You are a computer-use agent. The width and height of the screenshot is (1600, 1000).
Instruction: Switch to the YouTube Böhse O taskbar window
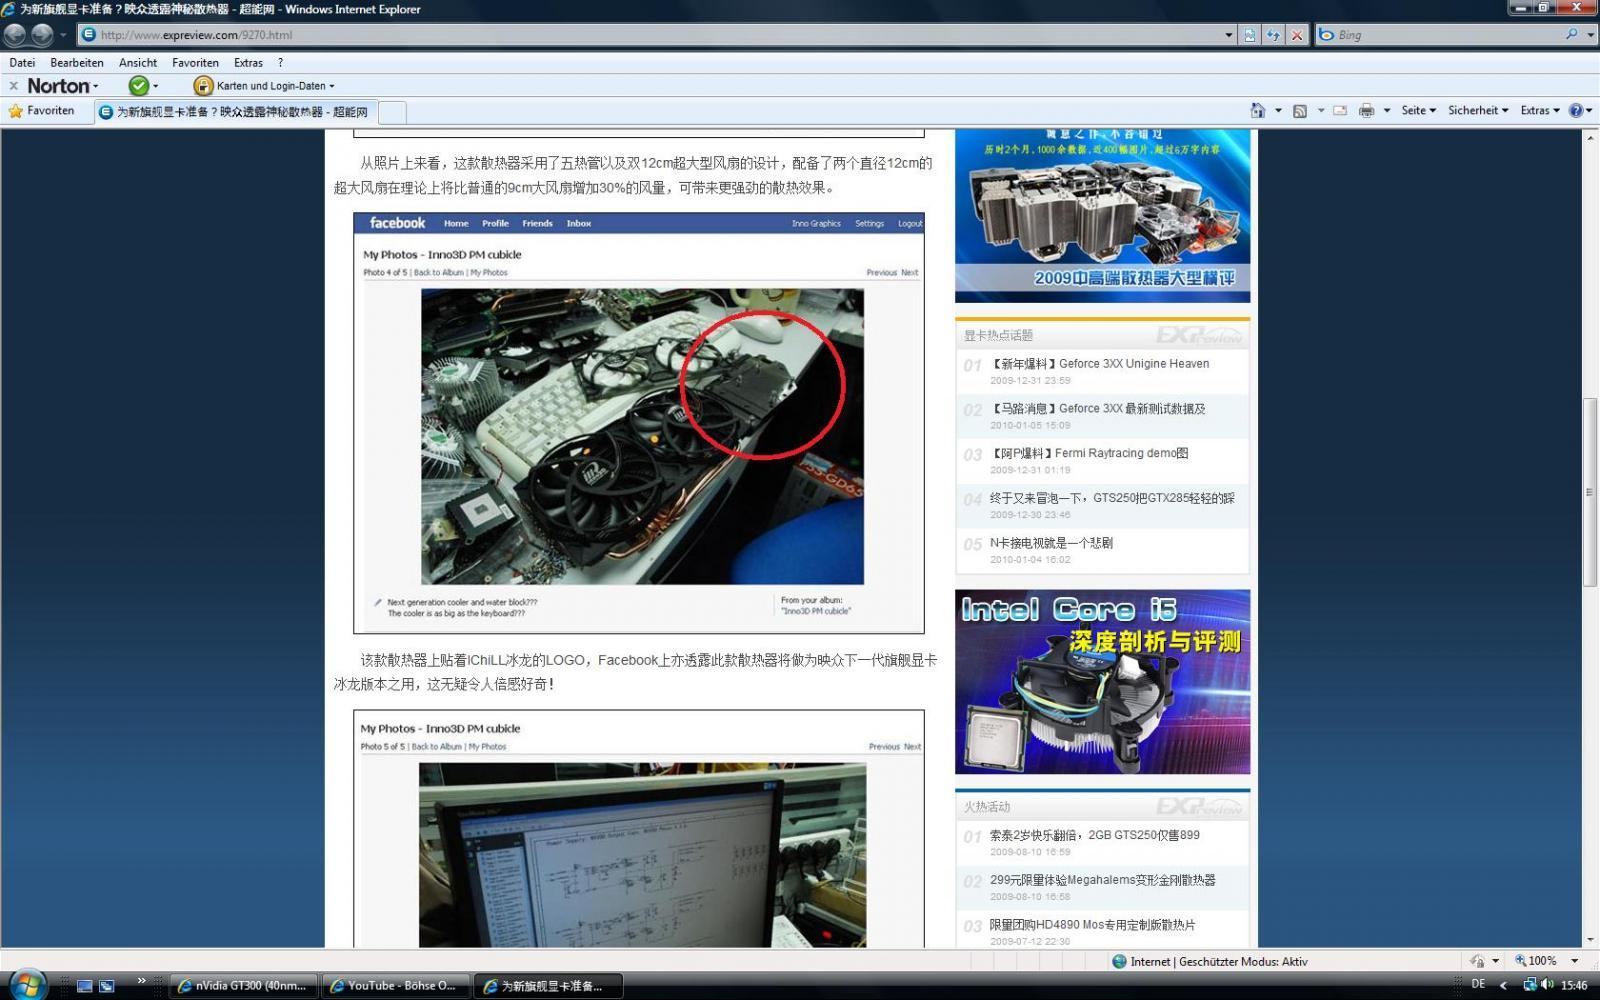coord(395,986)
